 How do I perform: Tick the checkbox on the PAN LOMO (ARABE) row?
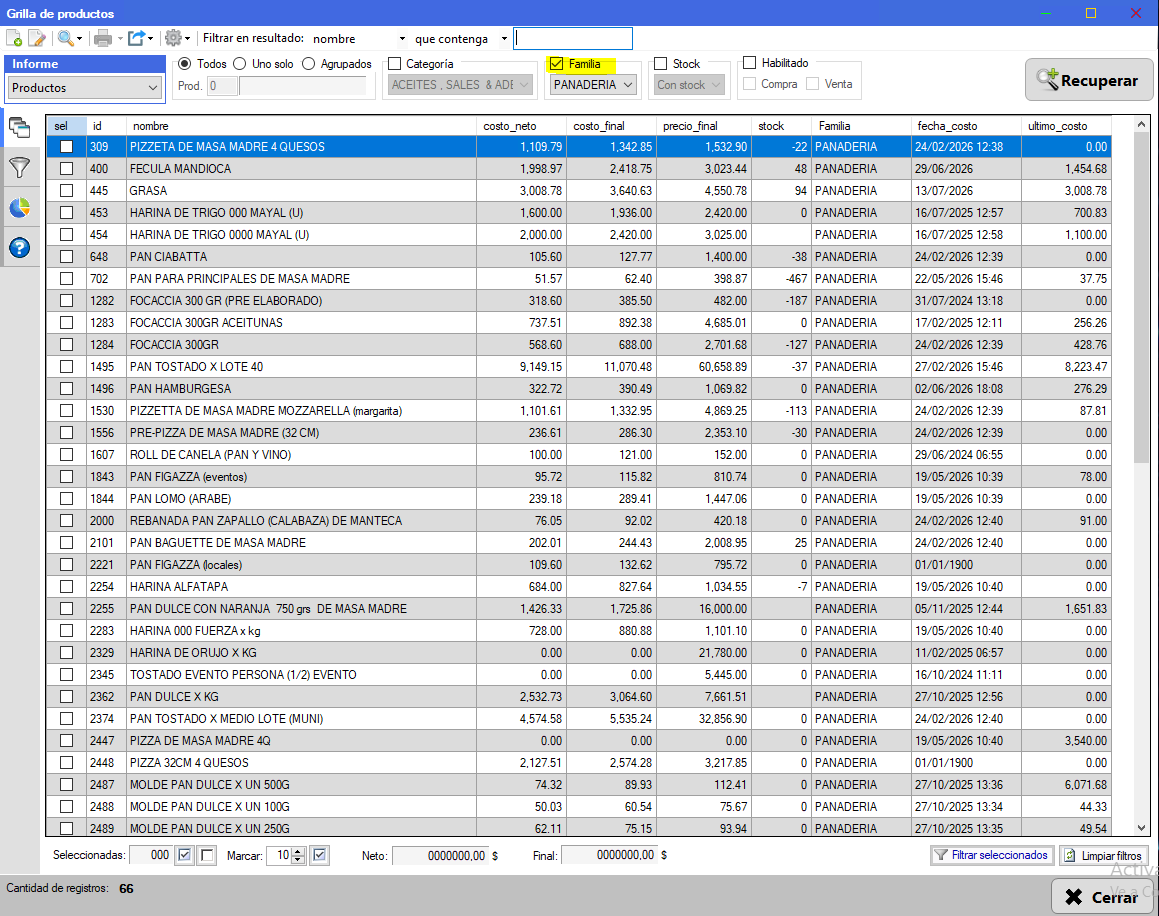point(67,498)
